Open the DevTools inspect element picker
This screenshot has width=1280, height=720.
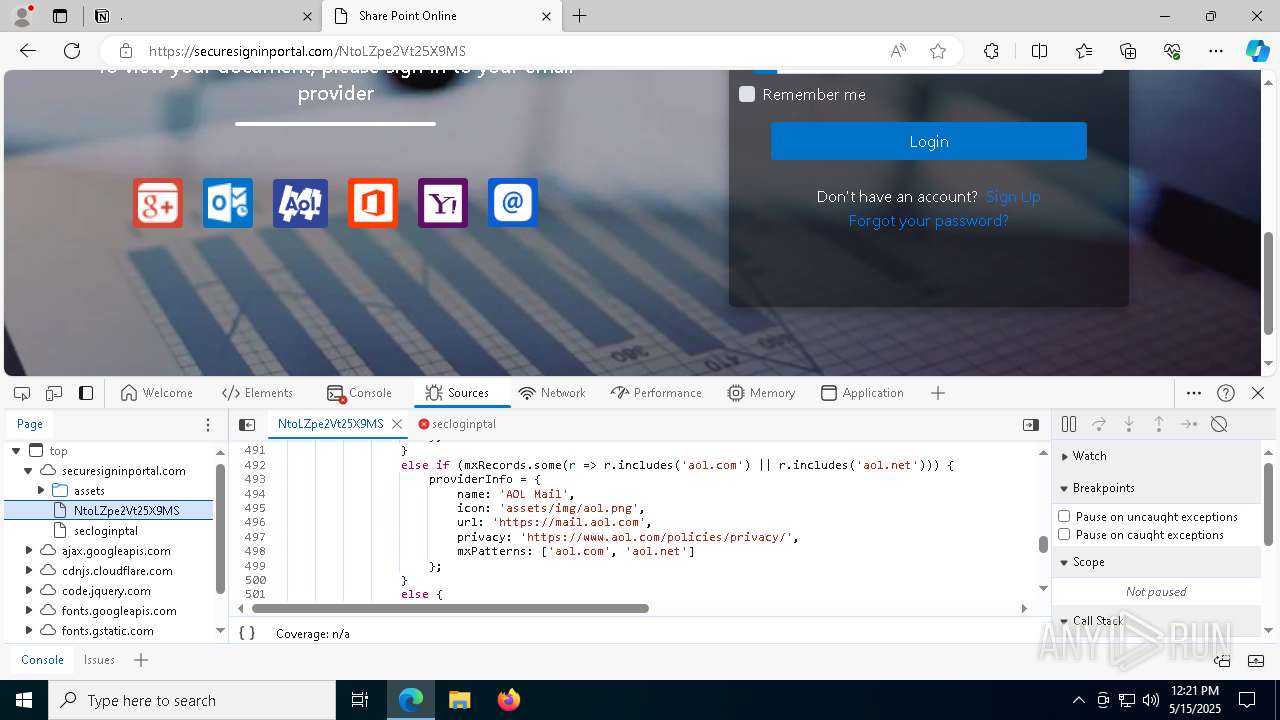pyautogui.click(x=22, y=393)
